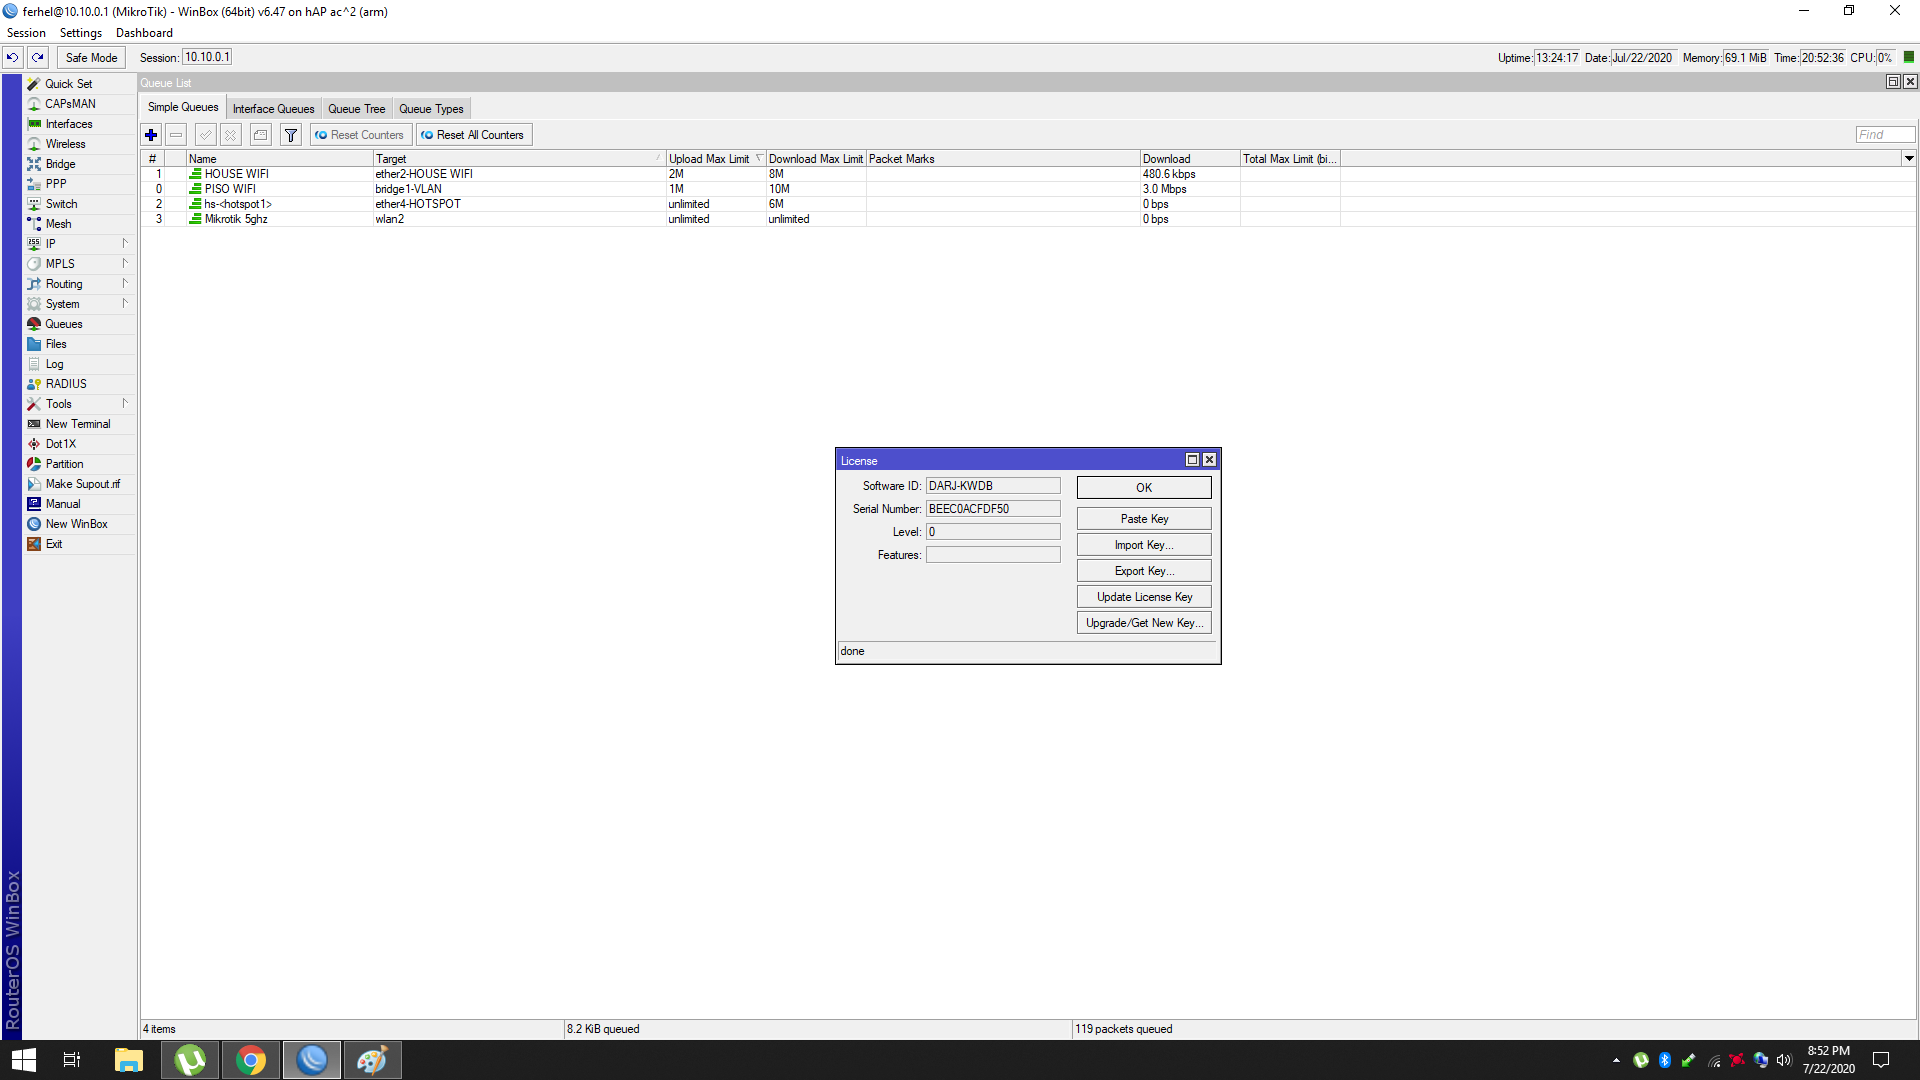Open queue list filter
The image size is (1920, 1080).
coord(291,135)
